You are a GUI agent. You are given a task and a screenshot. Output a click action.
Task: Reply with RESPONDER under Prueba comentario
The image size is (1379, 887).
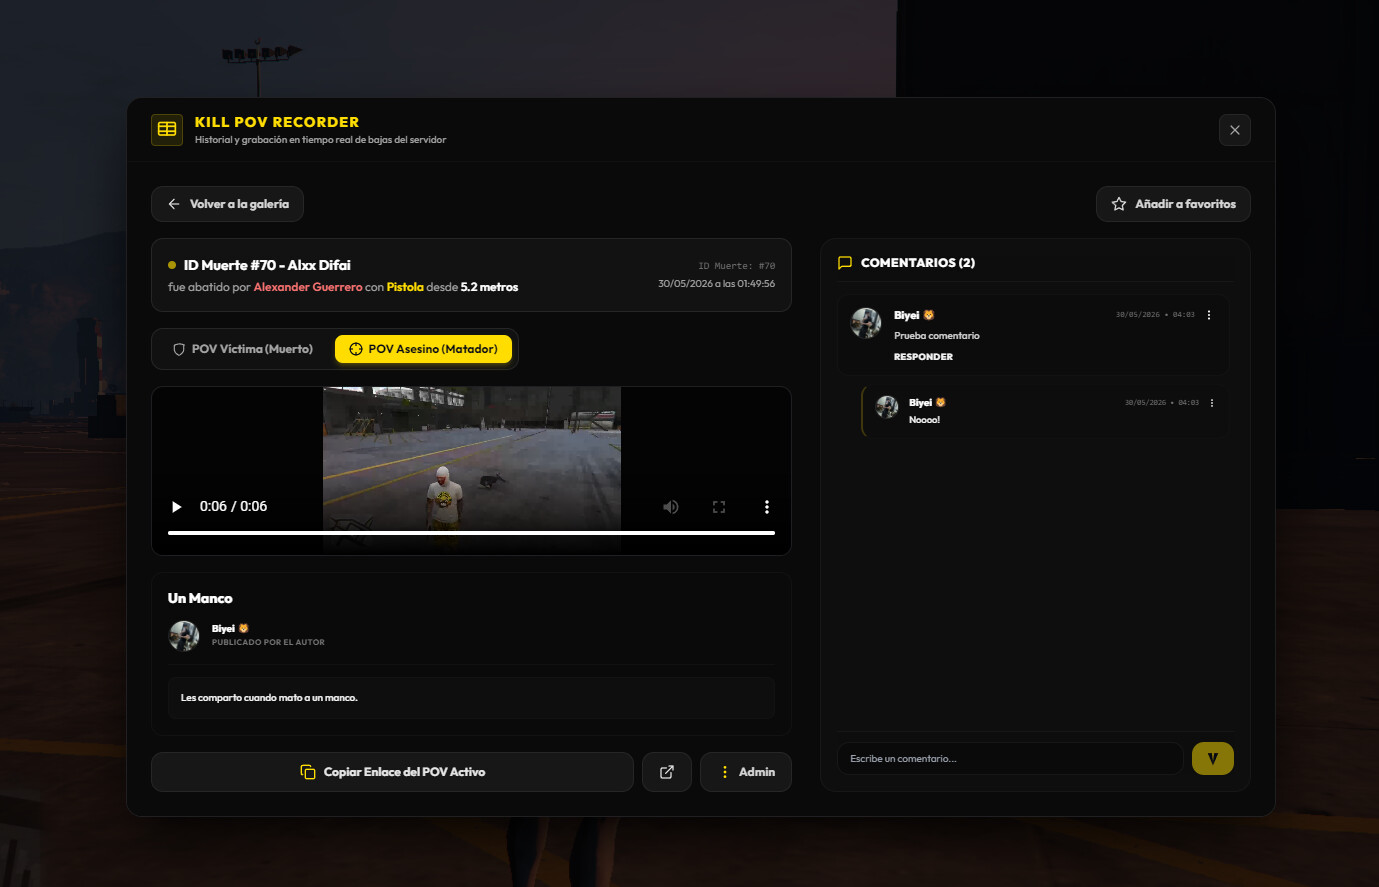923,357
